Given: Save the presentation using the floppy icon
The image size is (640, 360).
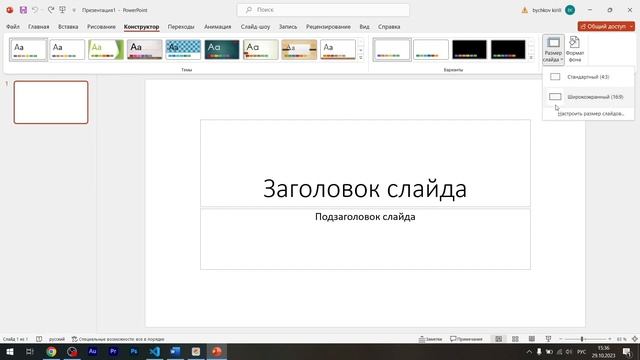Looking at the screenshot, I should tap(23, 10).
